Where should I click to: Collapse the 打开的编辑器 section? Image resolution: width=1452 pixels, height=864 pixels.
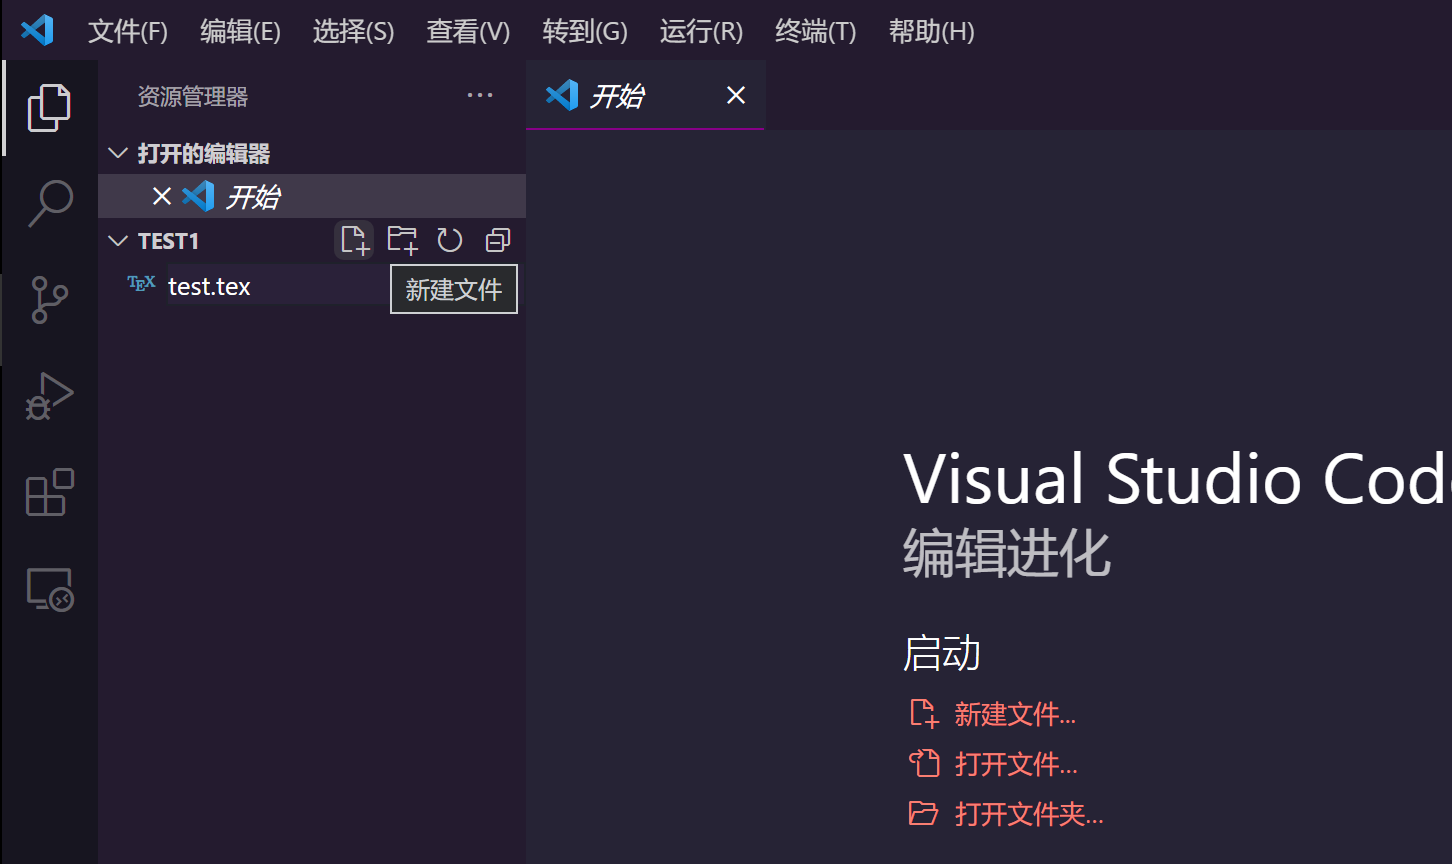[117, 153]
